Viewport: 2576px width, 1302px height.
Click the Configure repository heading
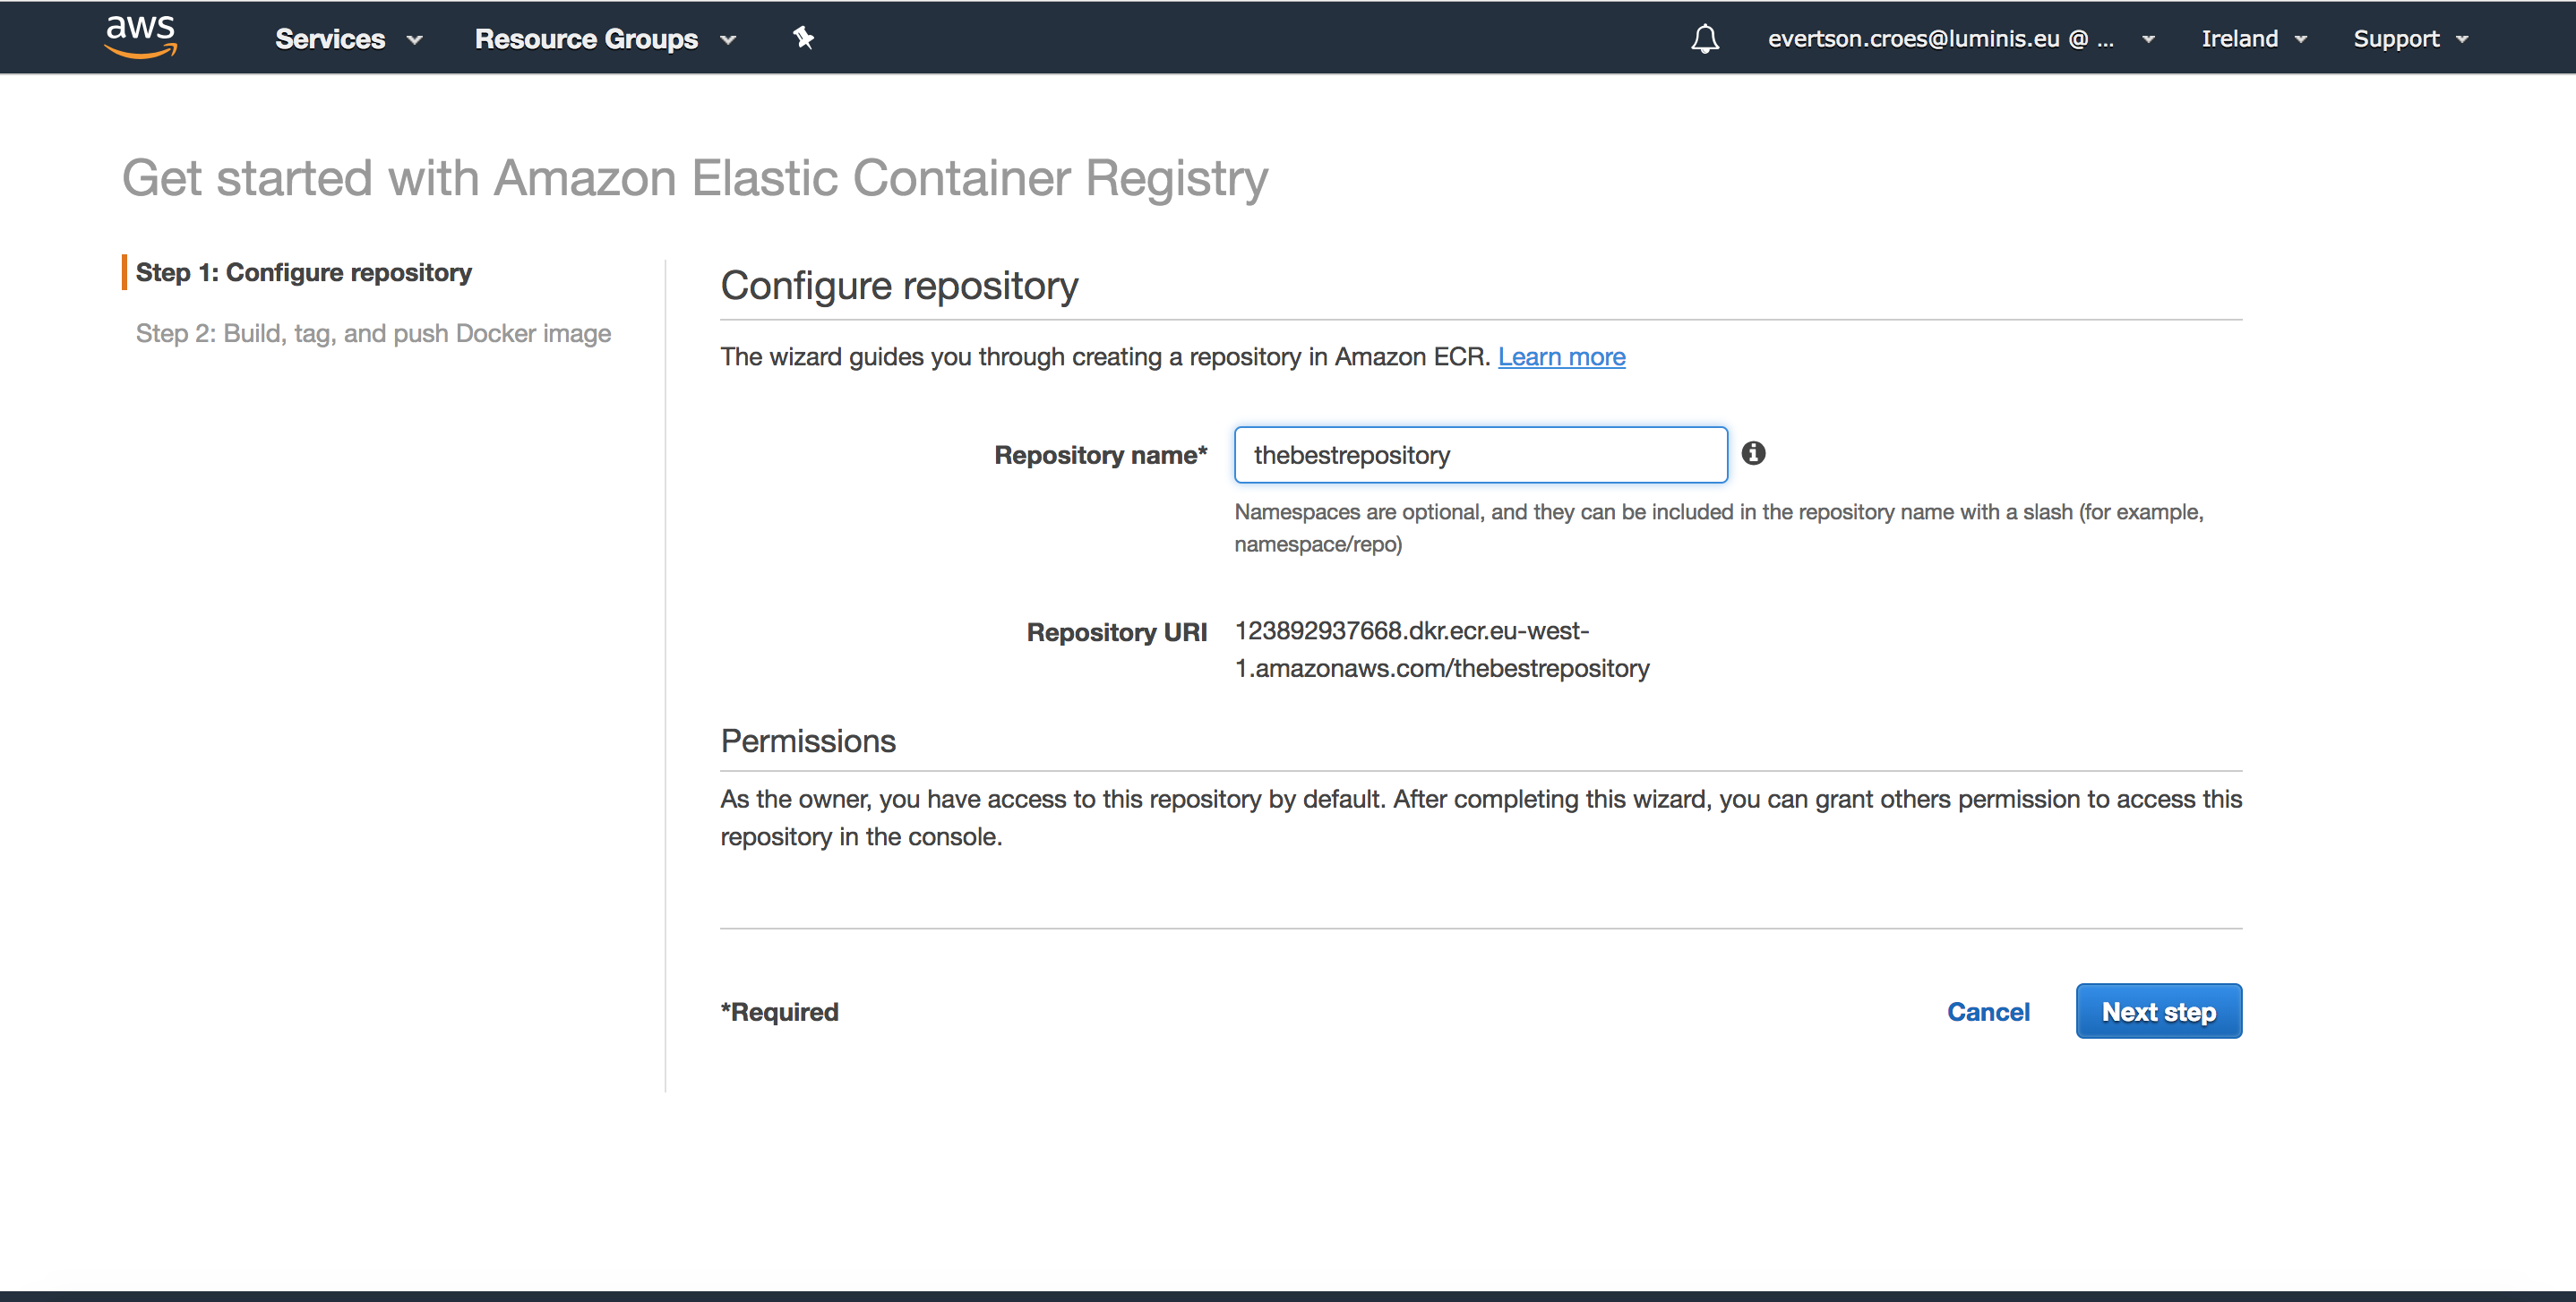pyautogui.click(x=898, y=286)
